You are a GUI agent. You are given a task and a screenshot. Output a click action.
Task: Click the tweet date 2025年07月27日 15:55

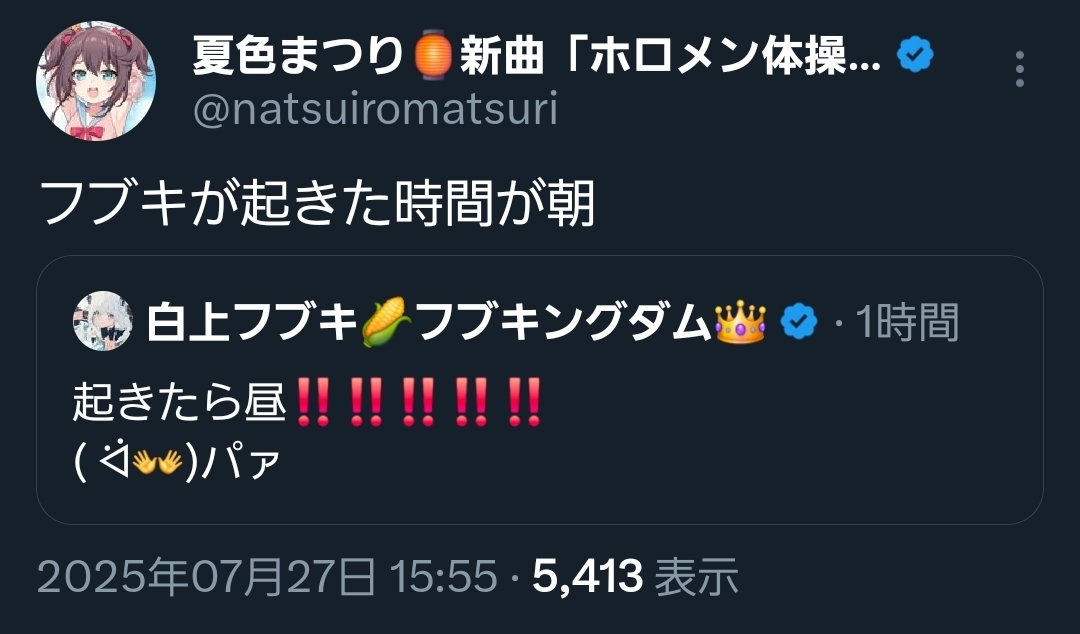[267, 576]
